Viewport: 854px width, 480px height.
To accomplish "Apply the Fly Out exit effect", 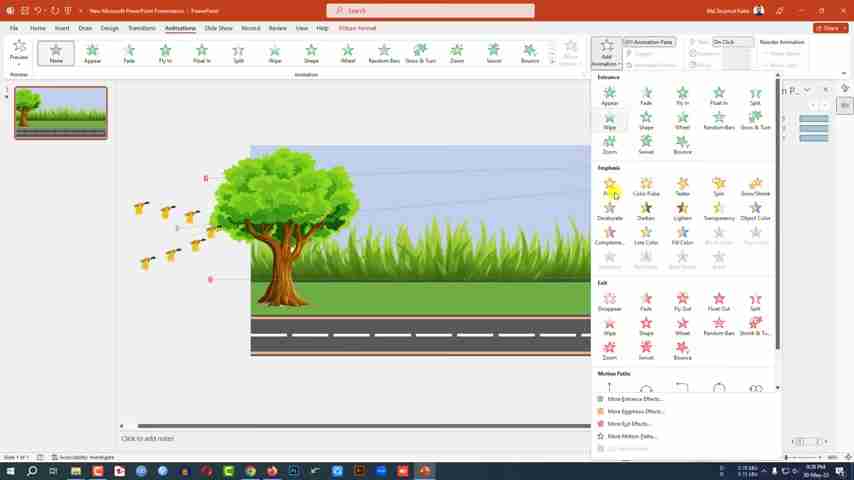I will (682, 300).
